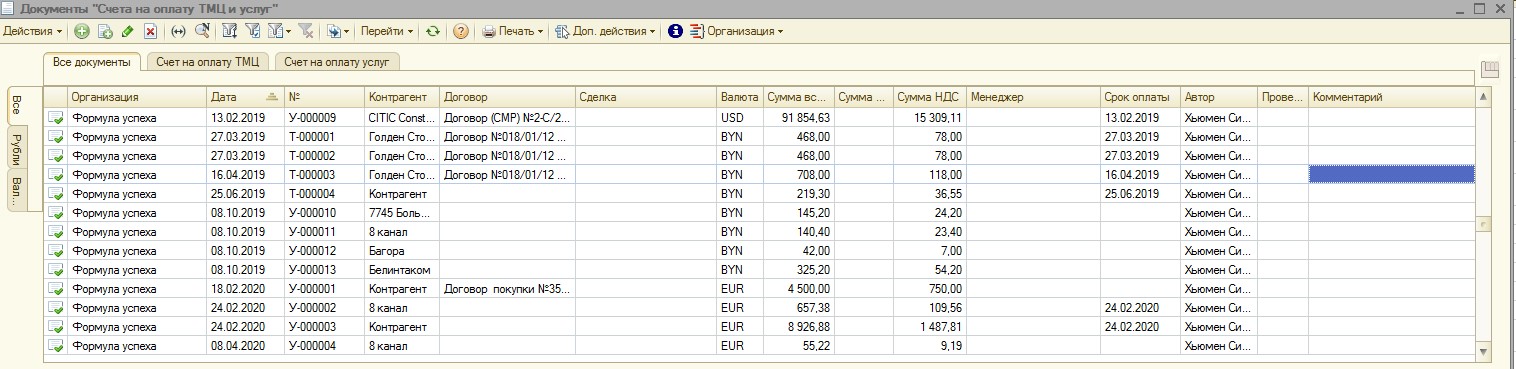1516x369 pixels.
Task: Select the CITIC Const... contractor cell
Action: pos(402,117)
